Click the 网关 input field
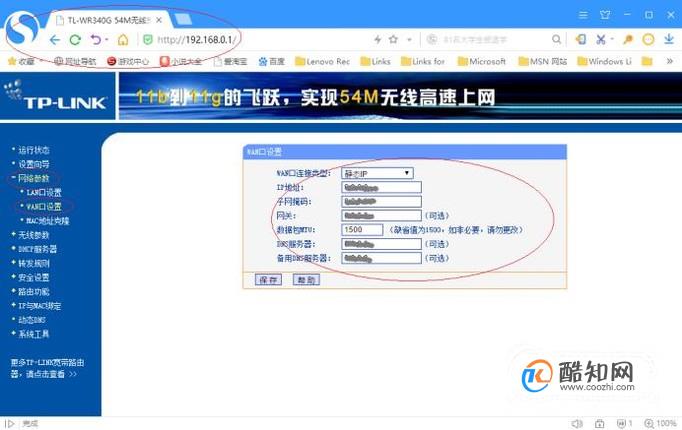The height and width of the screenshot is (430, 682). coord(381,216)
